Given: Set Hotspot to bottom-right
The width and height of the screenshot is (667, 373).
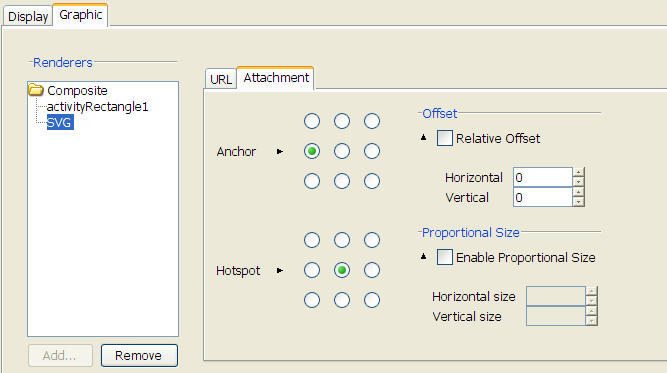Looking at the screenshot, I should click(x=372, y=300).
